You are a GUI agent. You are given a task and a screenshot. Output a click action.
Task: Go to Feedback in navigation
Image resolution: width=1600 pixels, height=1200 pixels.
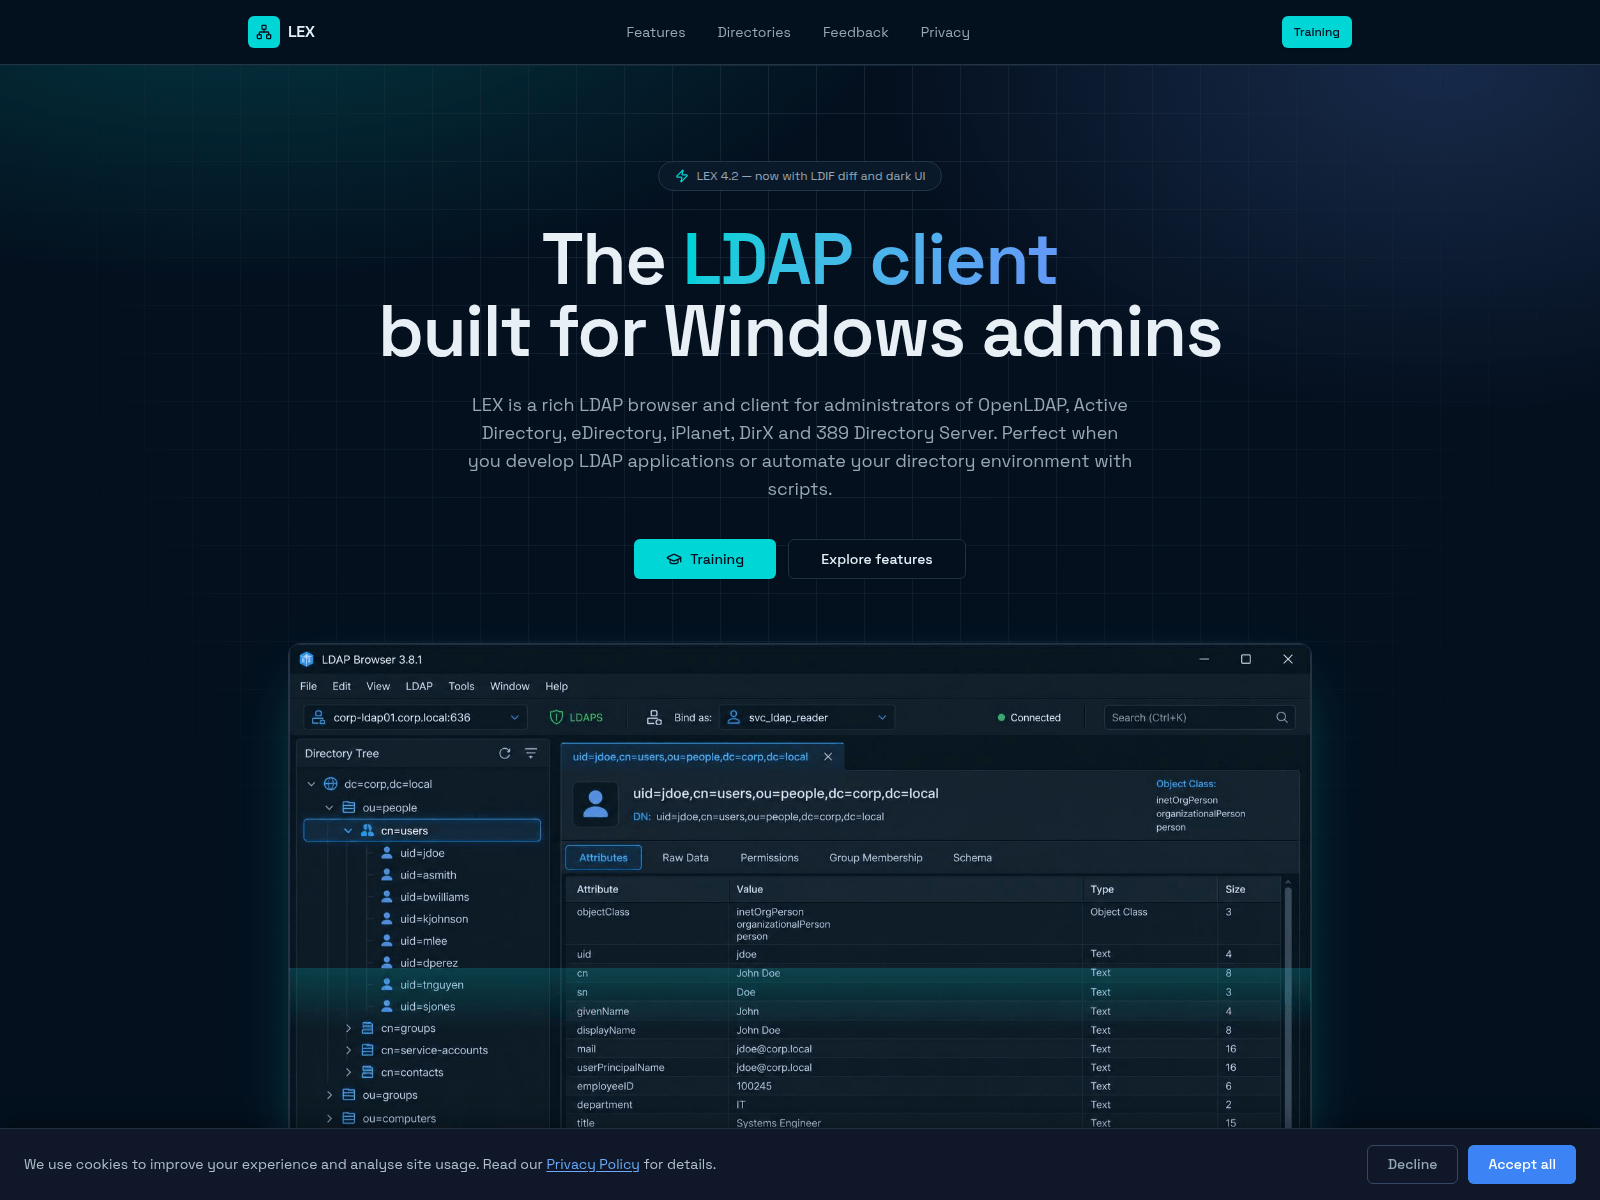coord(855,32)
